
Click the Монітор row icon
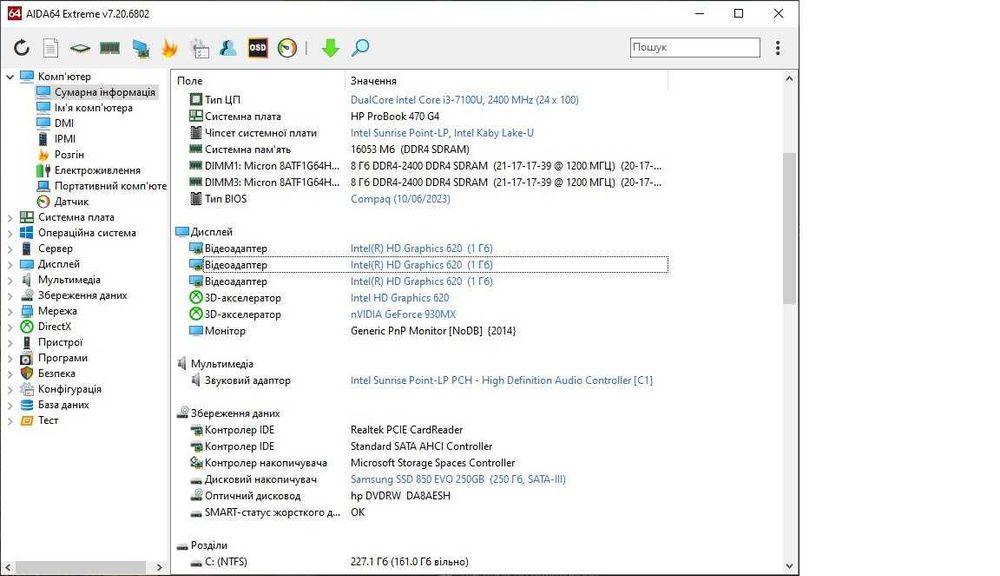(196, 331)
